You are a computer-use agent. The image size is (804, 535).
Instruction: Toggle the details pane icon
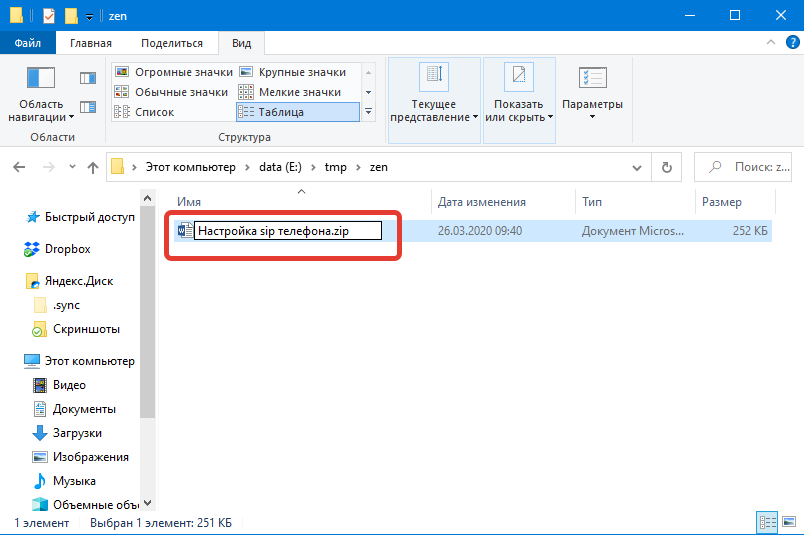coord(88,107)
